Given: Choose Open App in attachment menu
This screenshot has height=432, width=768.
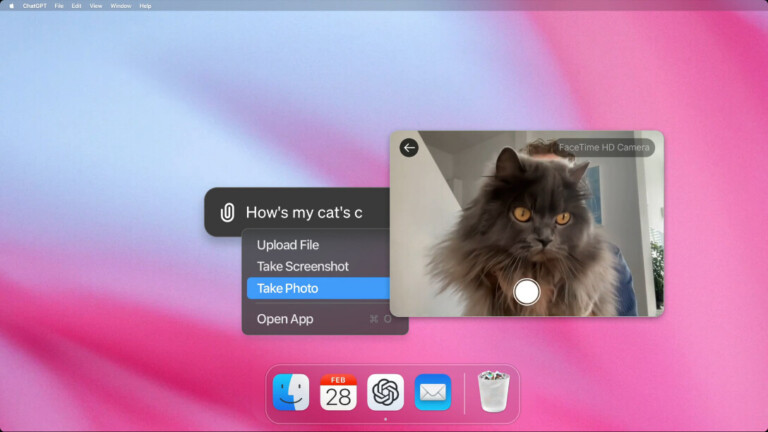Looking at the screenshot, I should [285, 319].
